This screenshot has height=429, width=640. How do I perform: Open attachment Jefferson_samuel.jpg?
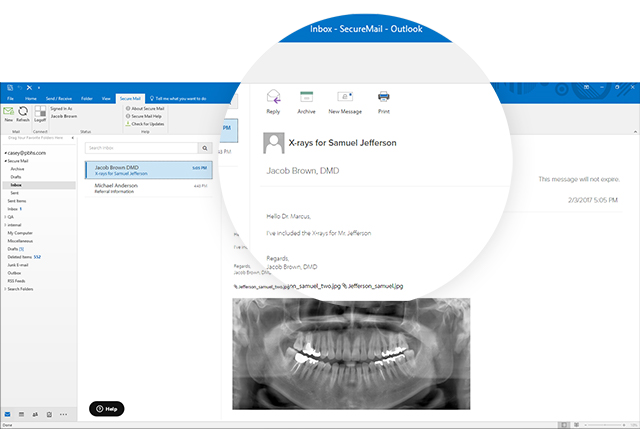tap(373, 286)
